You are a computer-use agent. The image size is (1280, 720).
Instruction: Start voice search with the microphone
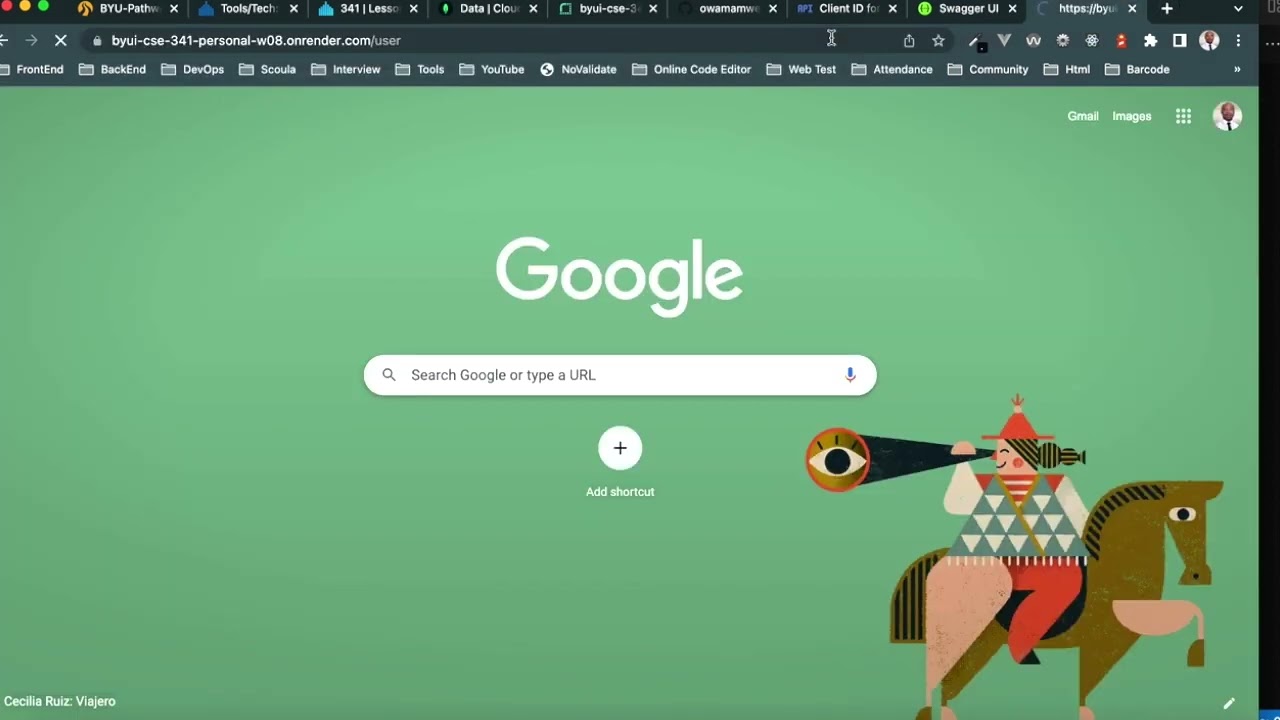[850, 375]
